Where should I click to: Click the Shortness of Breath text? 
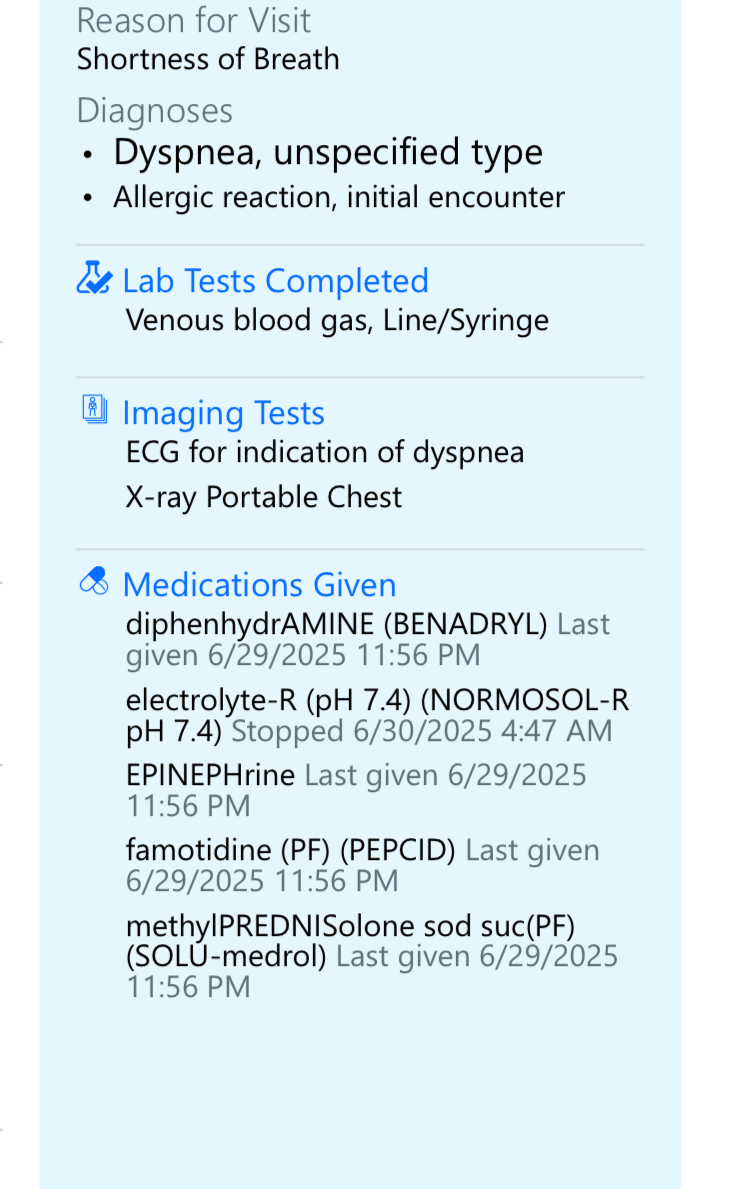[x=208, y=60]
